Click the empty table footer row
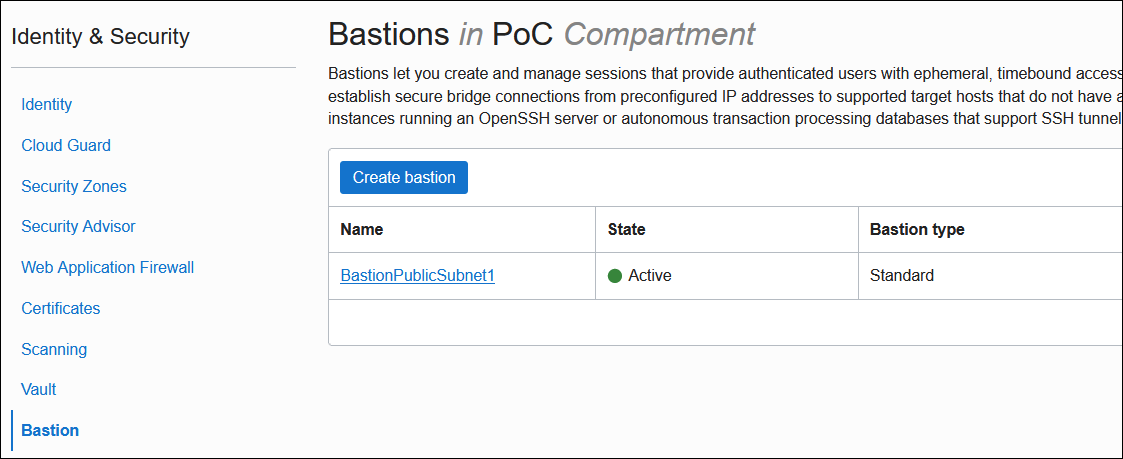Image resolution: width=1123 pixels, height=459 pixels. [724, 322]
